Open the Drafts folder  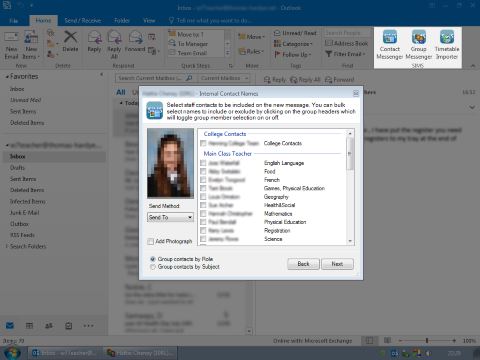(17, 168)
